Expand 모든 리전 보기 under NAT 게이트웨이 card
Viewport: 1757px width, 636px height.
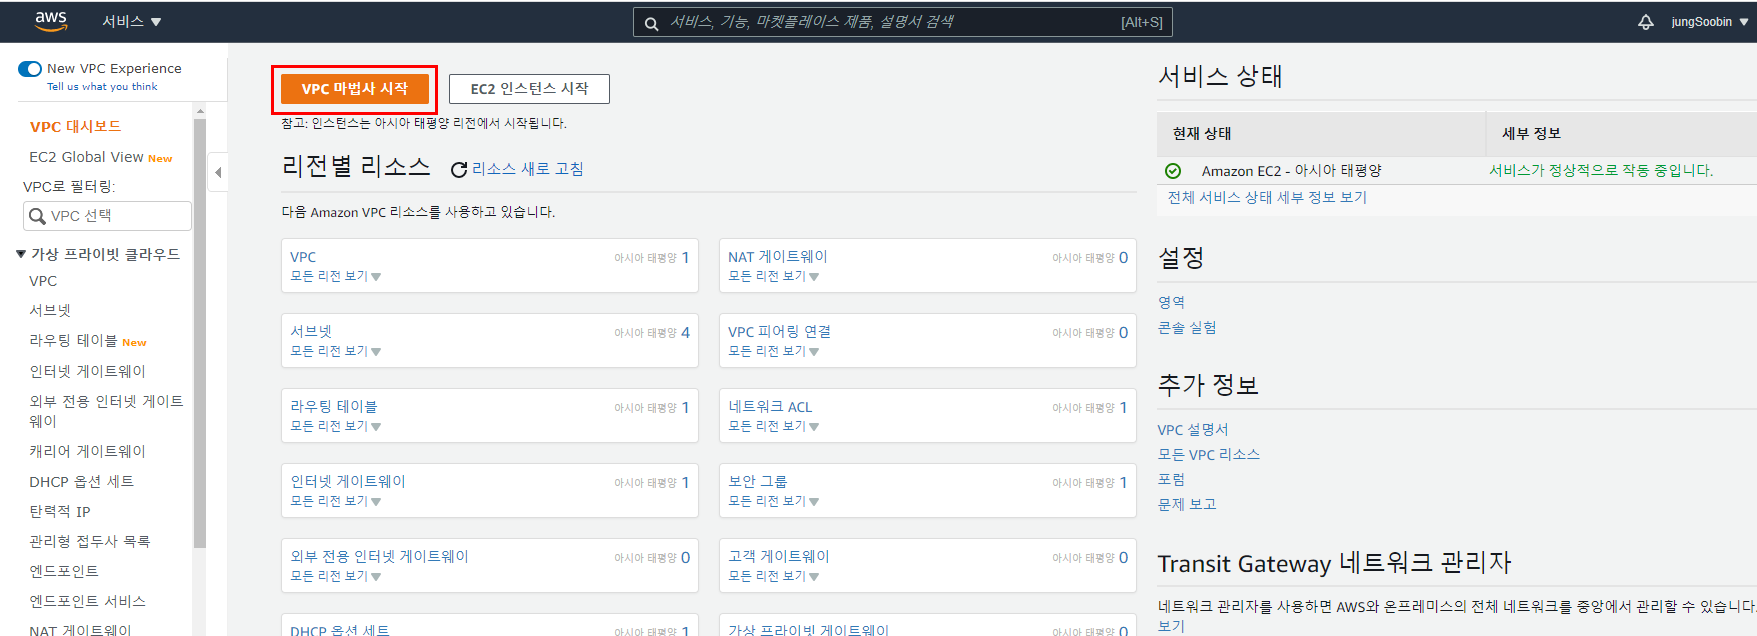click(774, 276)
